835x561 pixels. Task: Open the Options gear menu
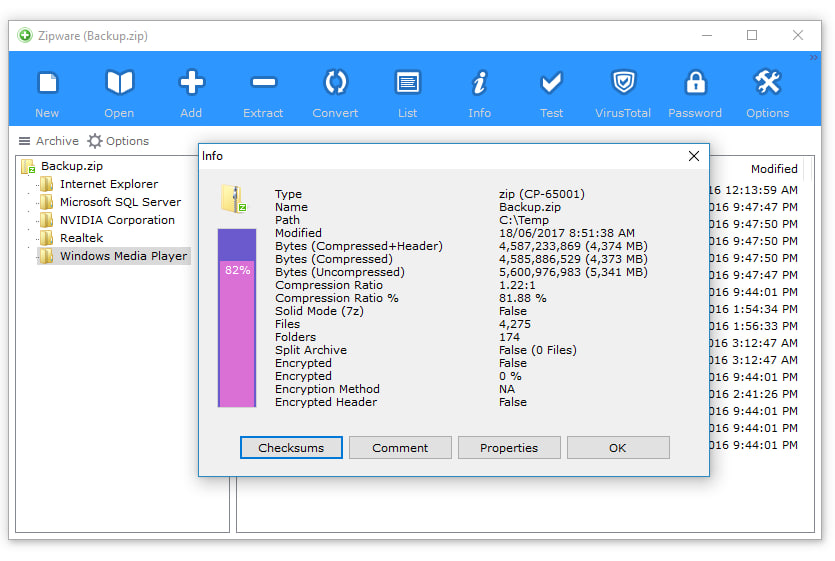point(118,141)
